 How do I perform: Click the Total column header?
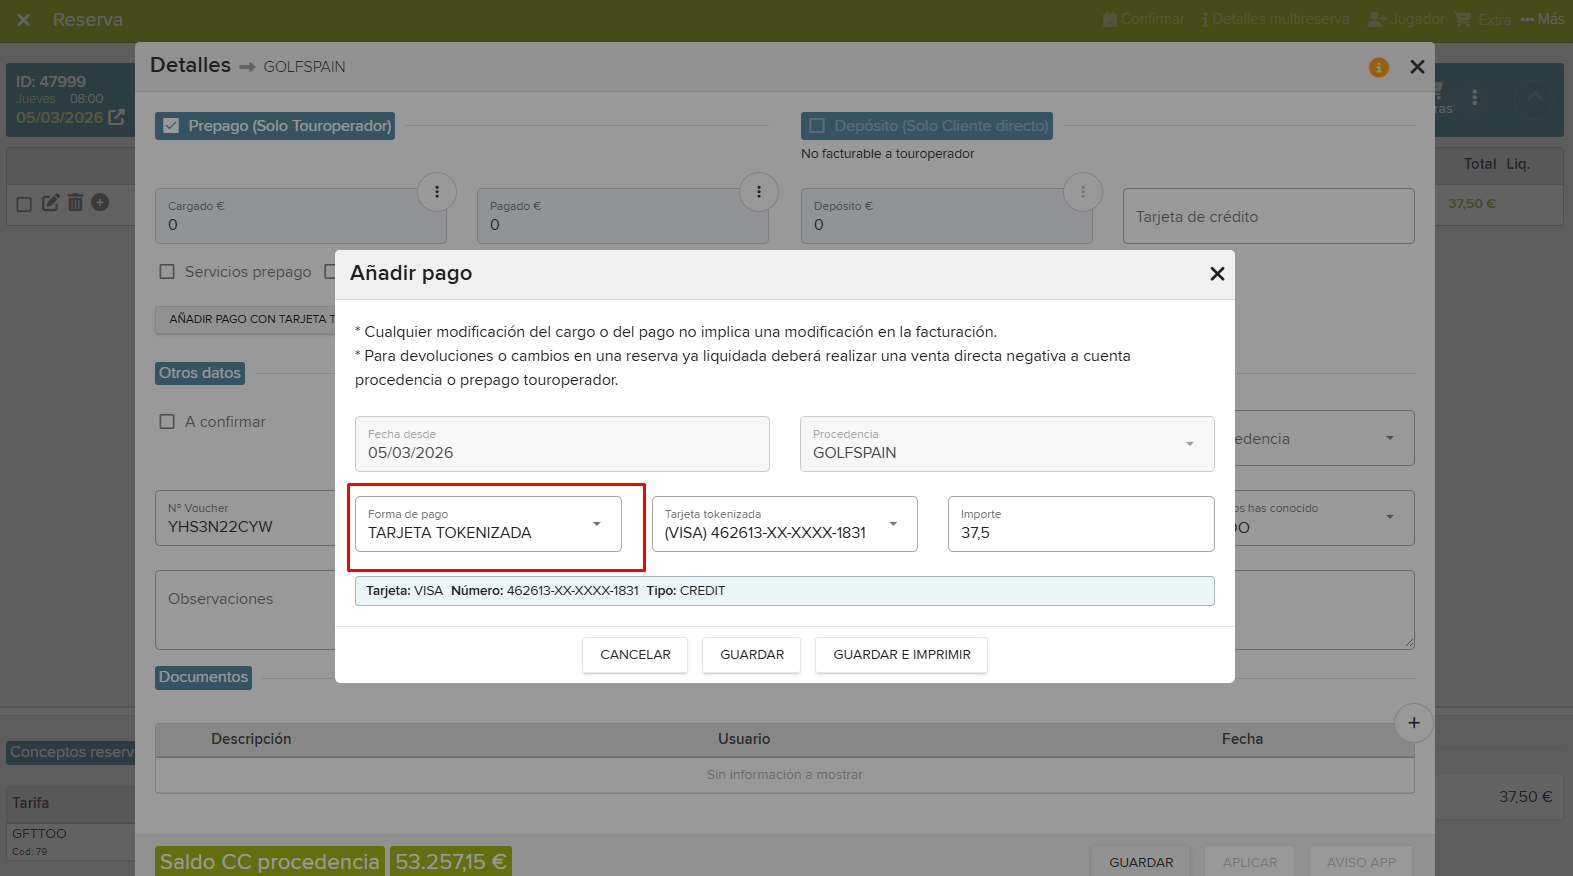click(1480, 164)
